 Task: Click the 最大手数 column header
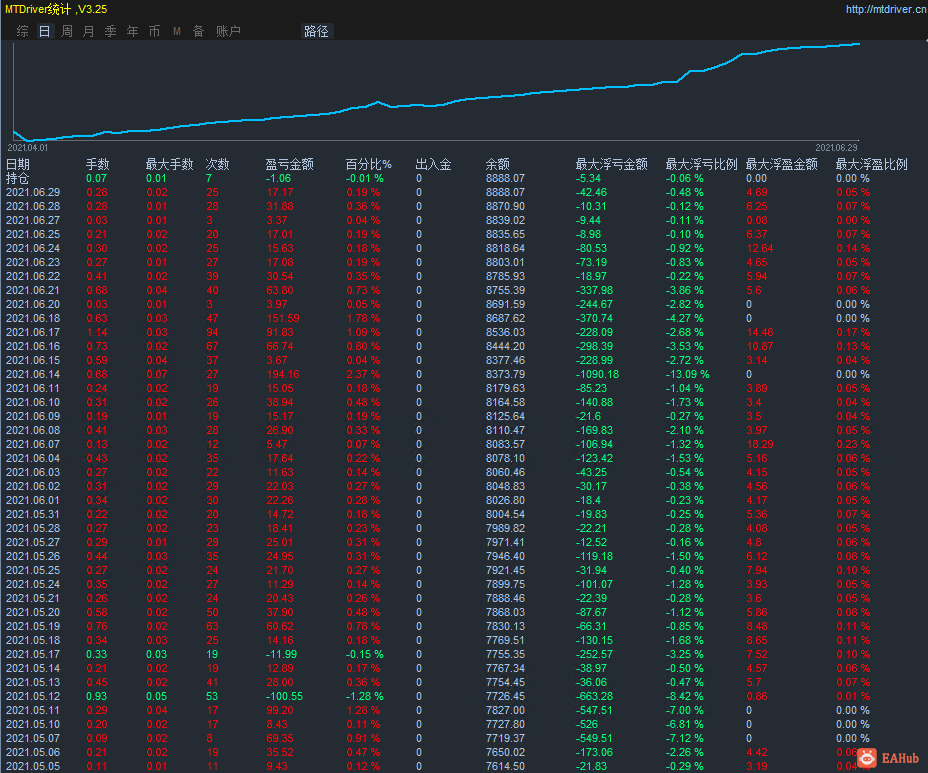[x=170, y=164]
